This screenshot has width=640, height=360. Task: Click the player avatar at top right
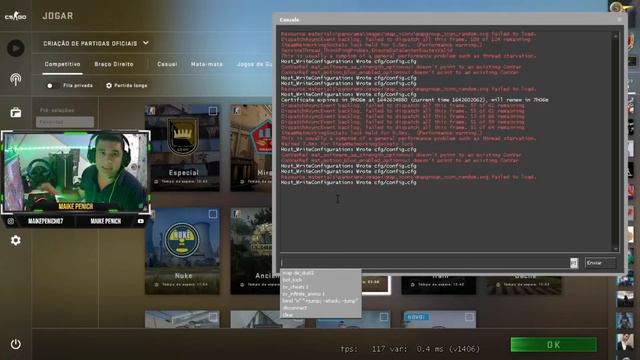(x=618, y=7)
